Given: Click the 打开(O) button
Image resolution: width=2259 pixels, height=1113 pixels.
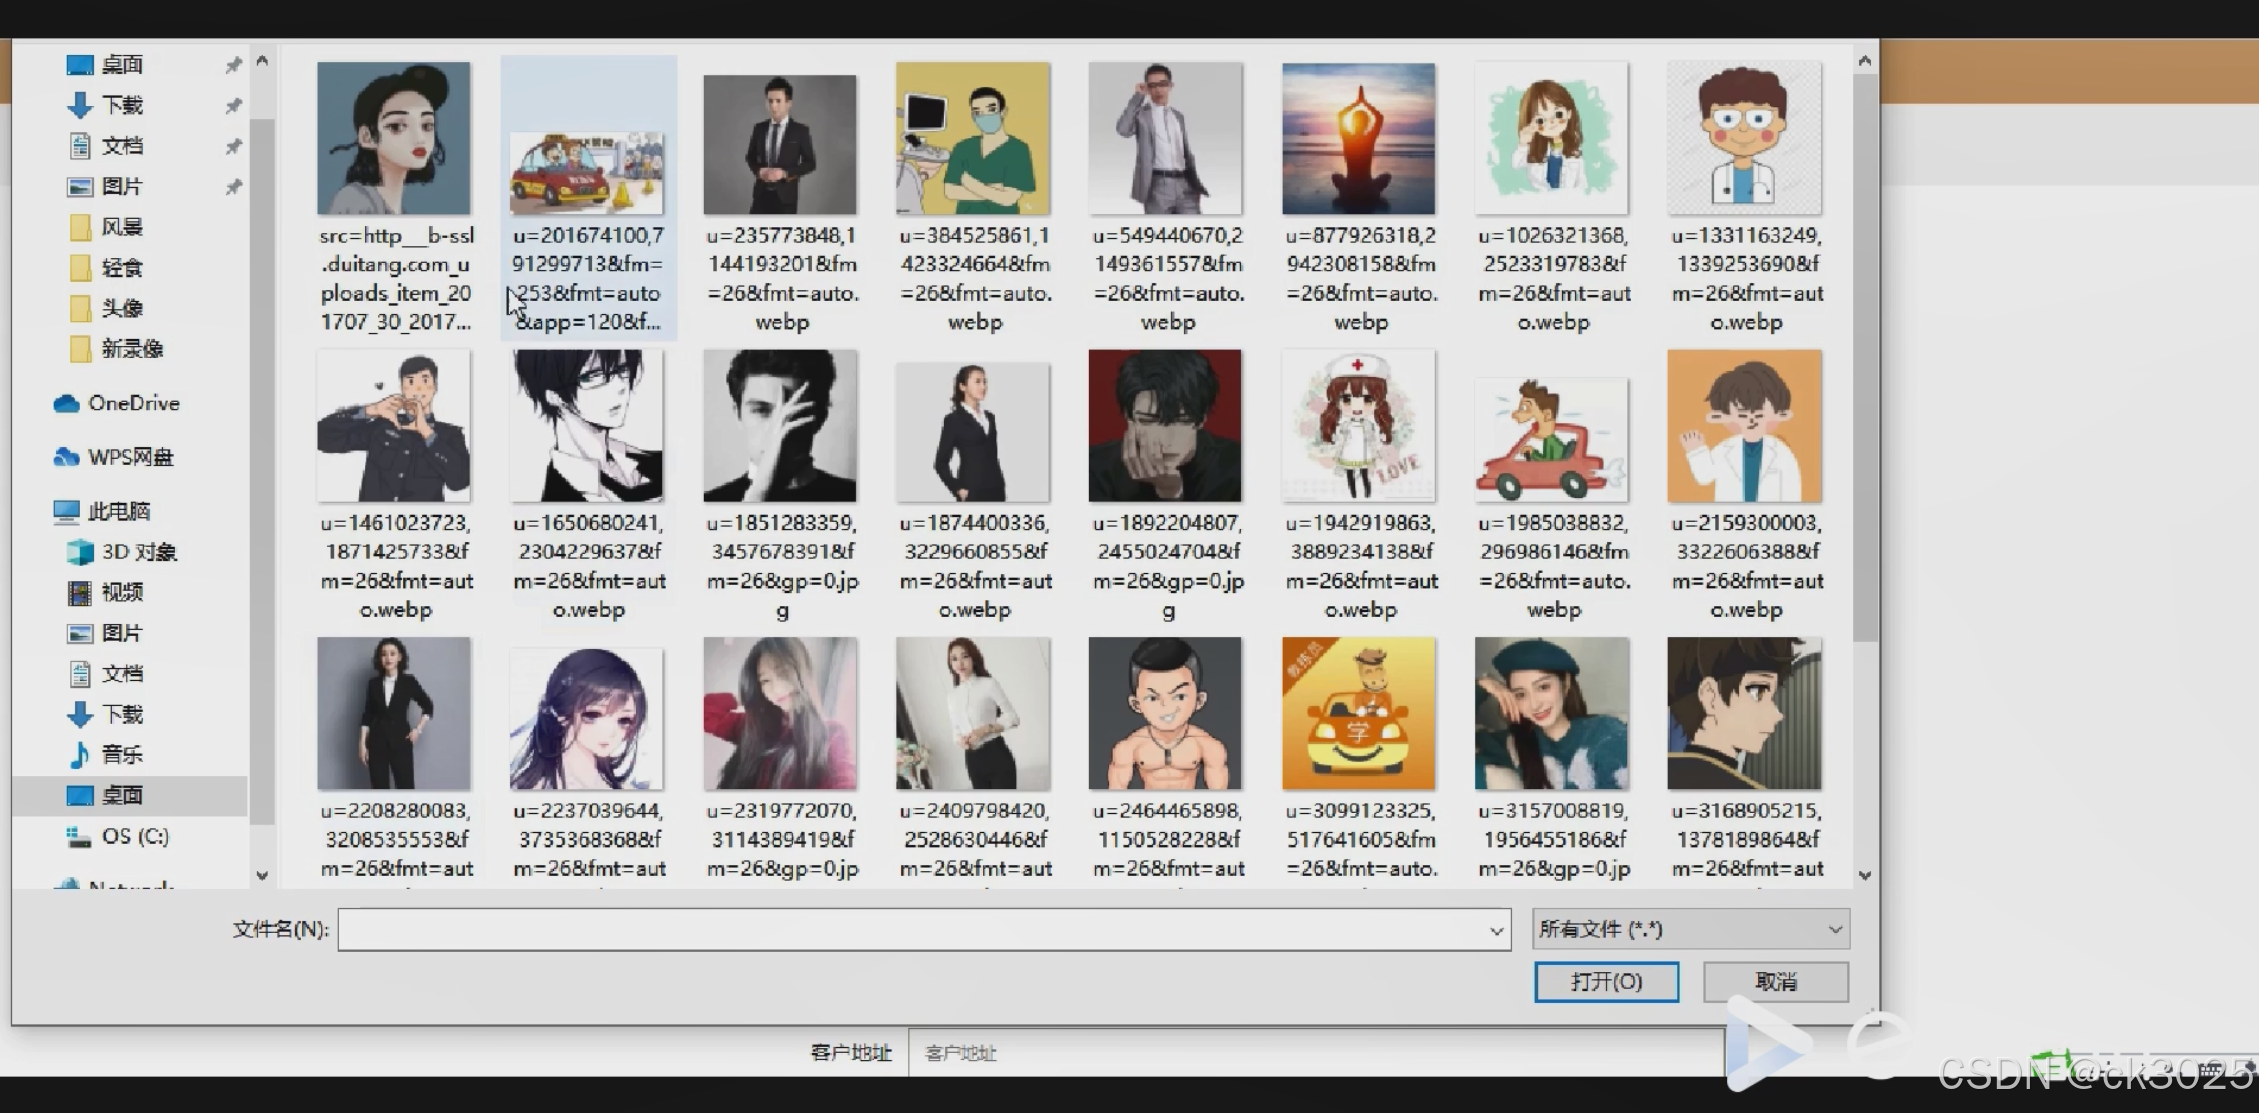Looking at the screenshot, I should click(x=1606, y=982).
